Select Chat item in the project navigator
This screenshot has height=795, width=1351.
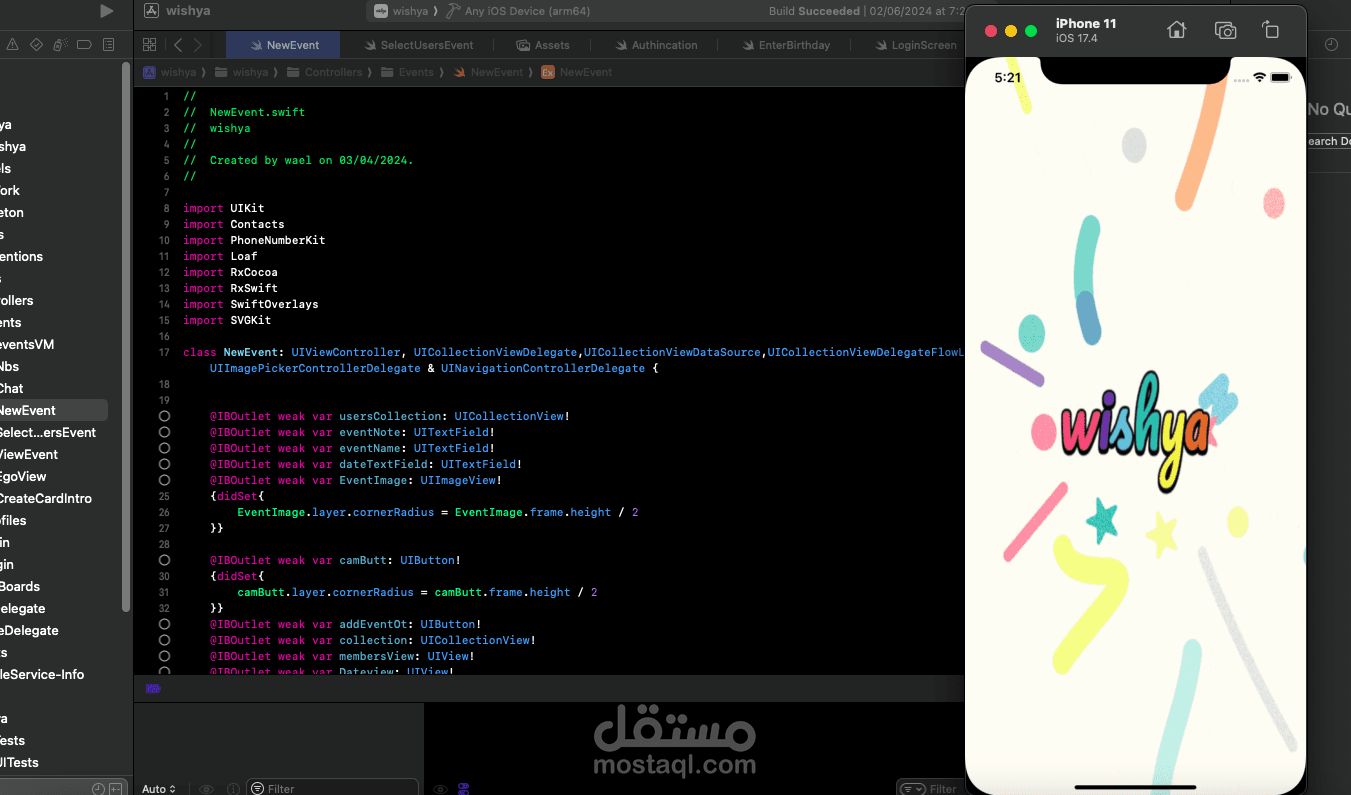(x=12, y=388)
